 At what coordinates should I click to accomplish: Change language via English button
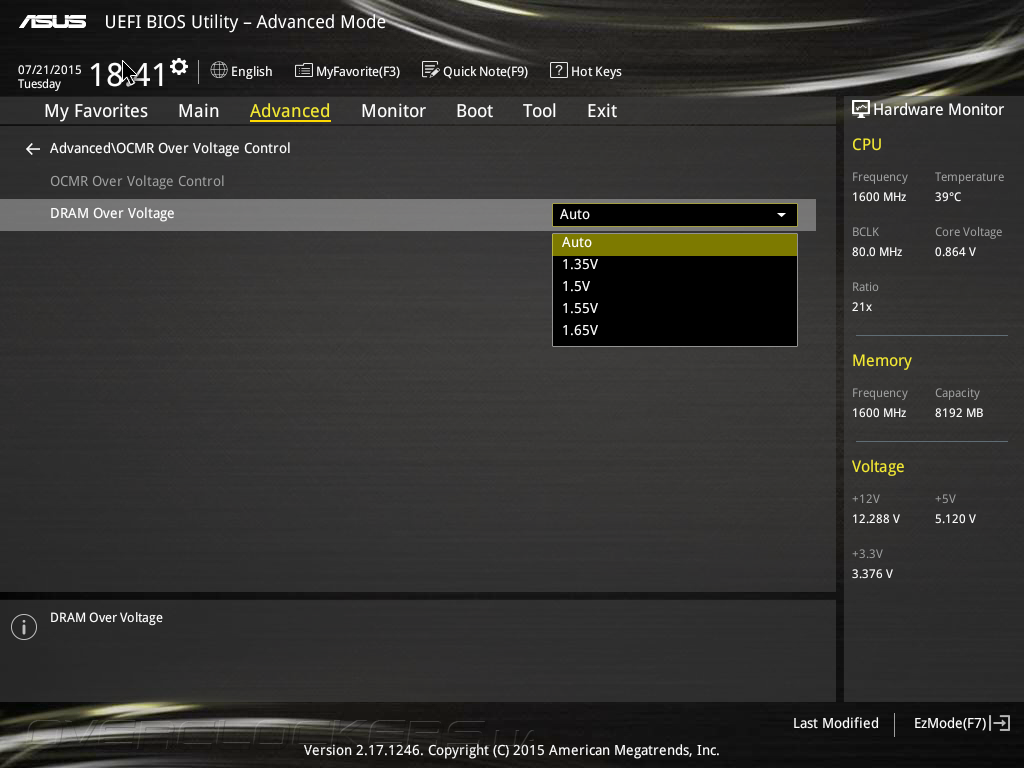point(242,71)
